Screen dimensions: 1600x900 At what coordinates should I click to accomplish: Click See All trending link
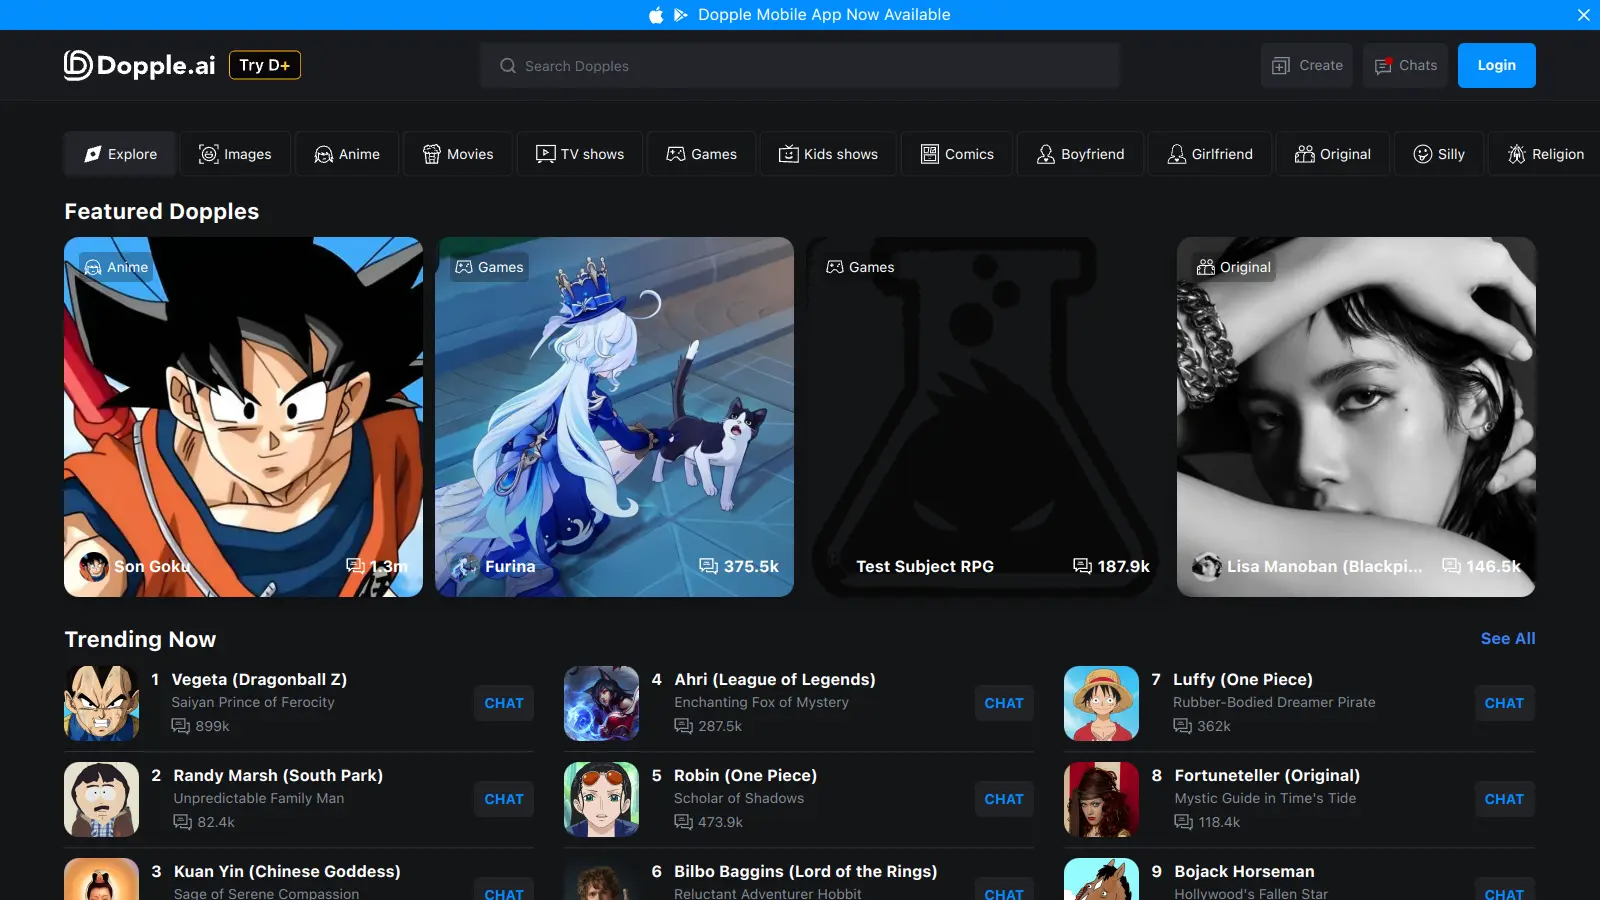pyautogui.click(x=1507, y=638)
